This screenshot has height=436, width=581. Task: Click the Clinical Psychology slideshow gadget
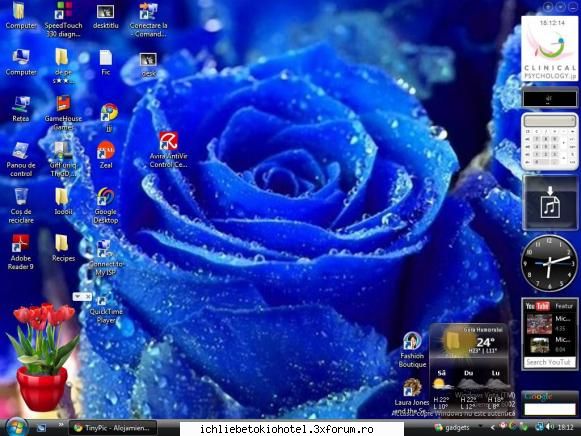[x=549, y=49]
